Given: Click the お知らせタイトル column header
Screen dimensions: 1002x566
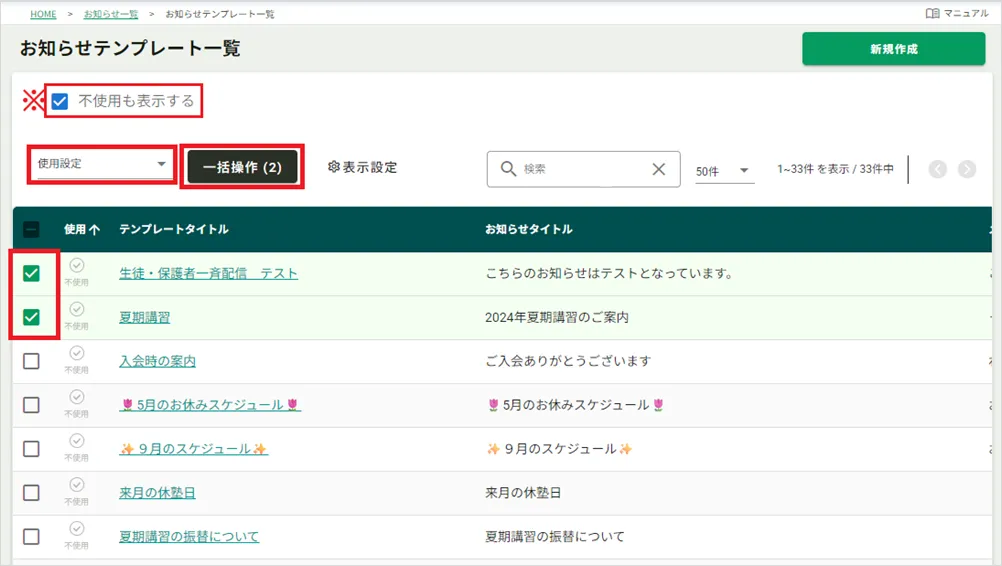Looking at the screenshot, I should coord(528,229).
